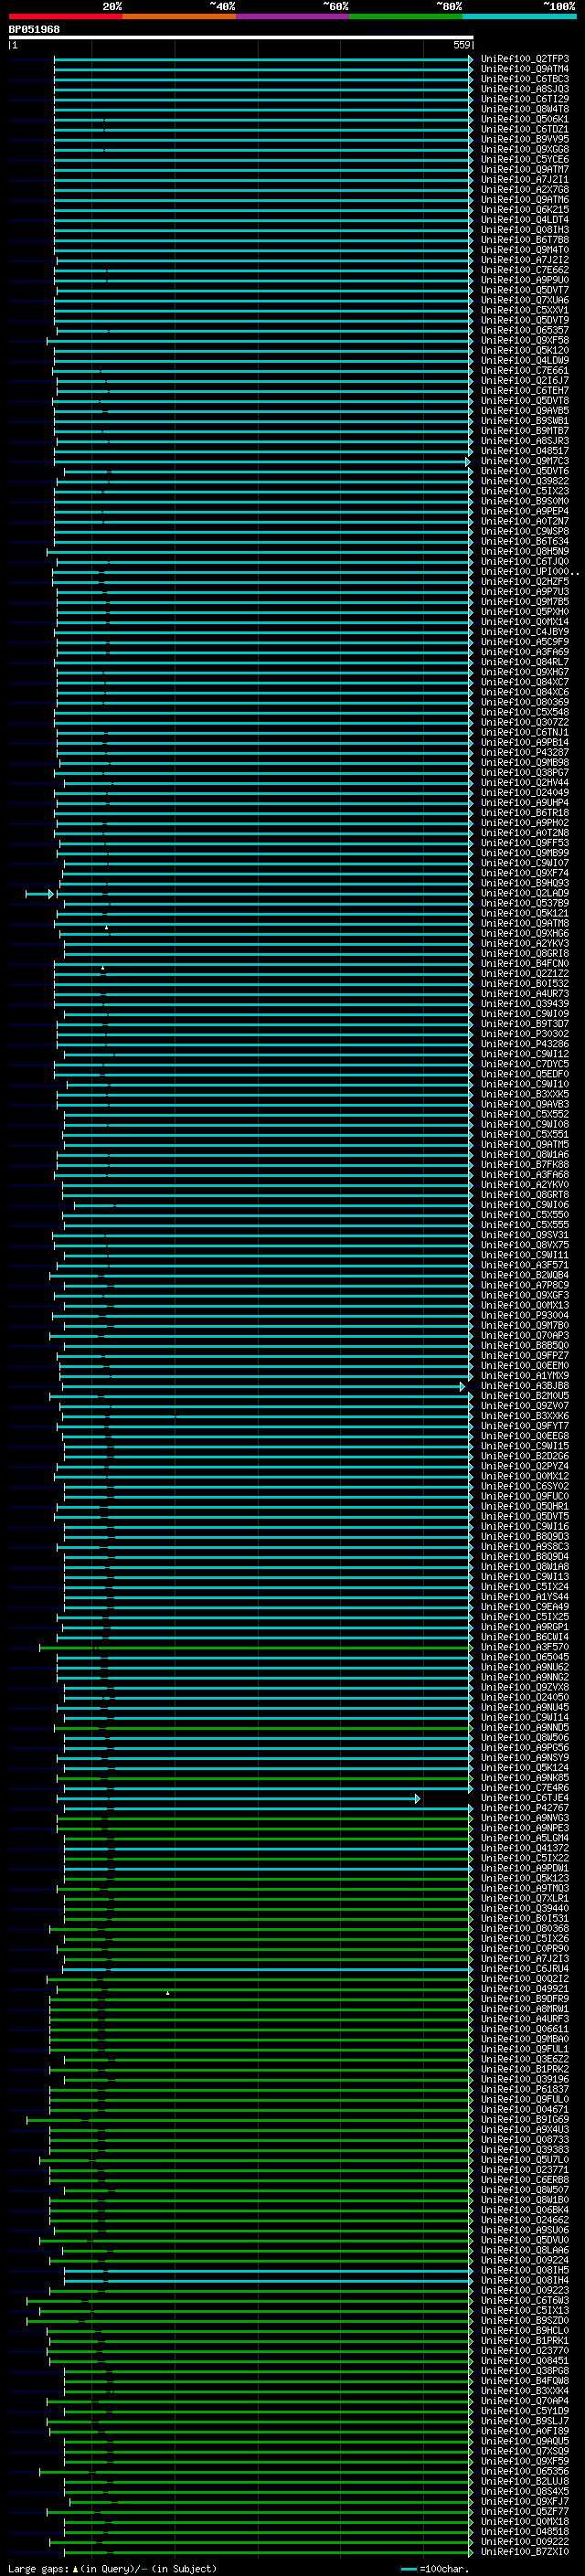The image size is (585, 2576).
Task: Click the UniRef100_Q5K120 label
Action: coord(524,351)
